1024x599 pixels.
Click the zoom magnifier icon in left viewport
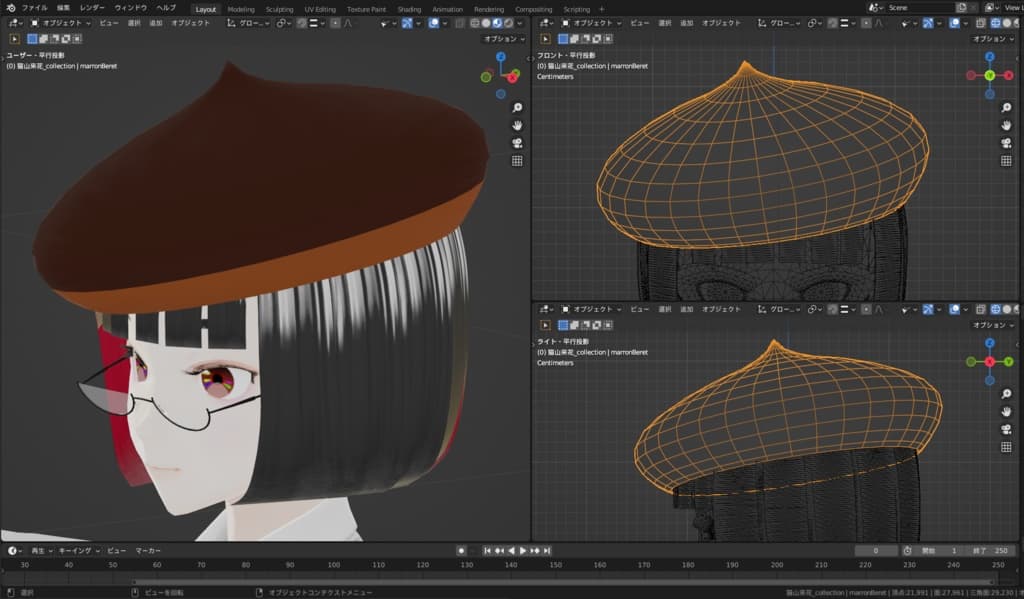pyautogui.click(x=517, y=107)
